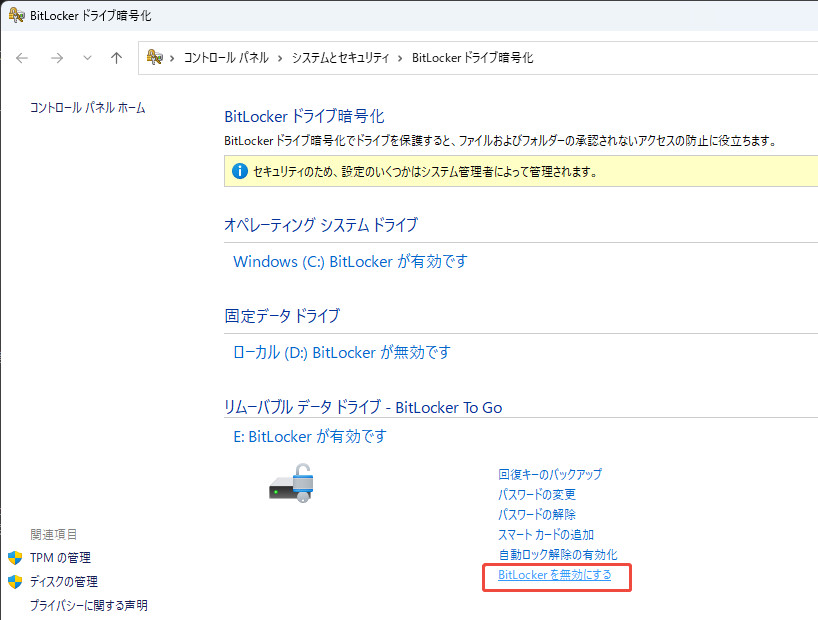Image resolution: width=818 pixels, height=620 pixels.
Task: Open スマート カードの追加 link
Action: 546,534
